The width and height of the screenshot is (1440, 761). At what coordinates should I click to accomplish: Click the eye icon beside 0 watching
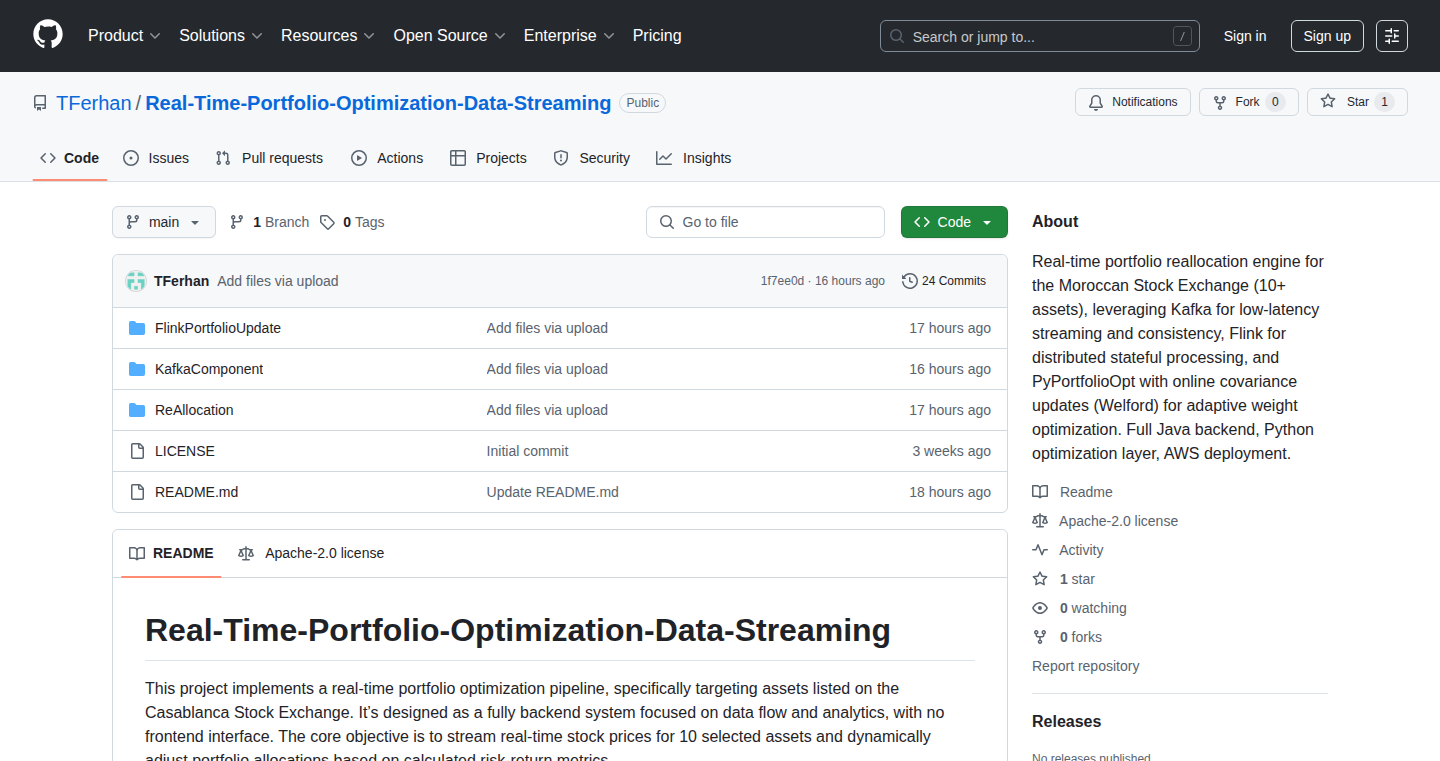tap(1040, 608)
